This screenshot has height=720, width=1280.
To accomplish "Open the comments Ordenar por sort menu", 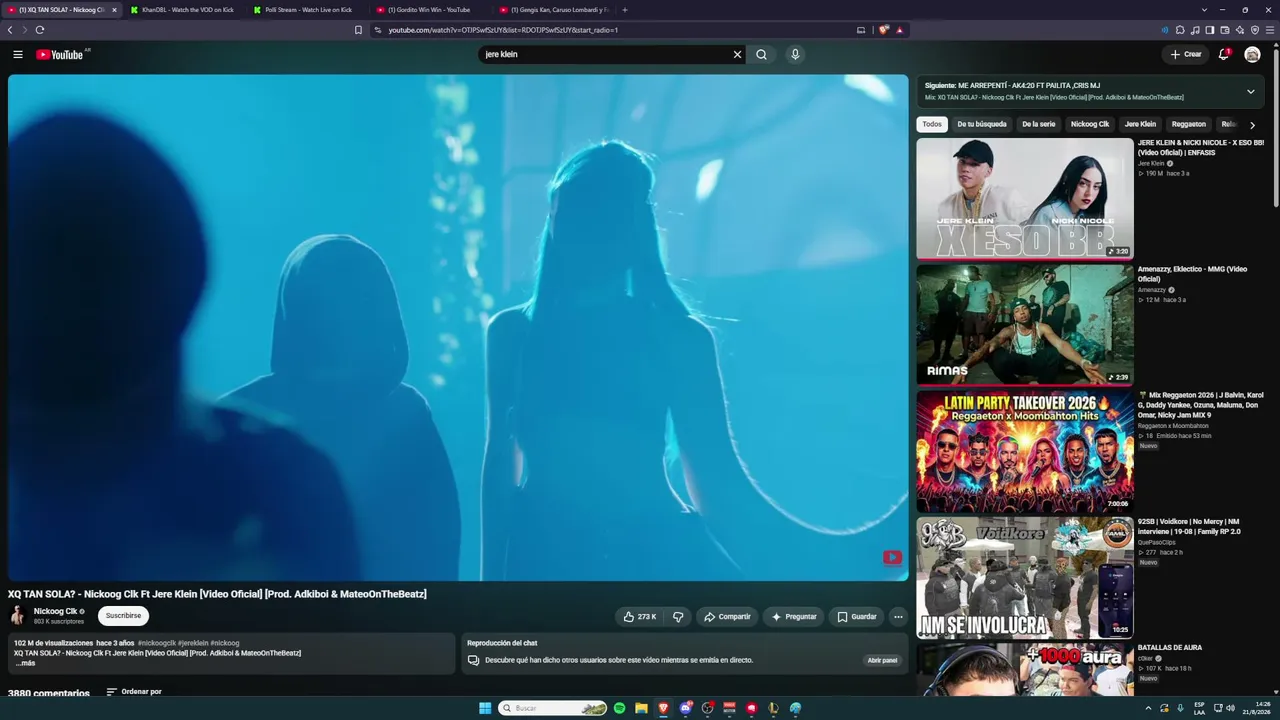I will (x=134, y=692).
